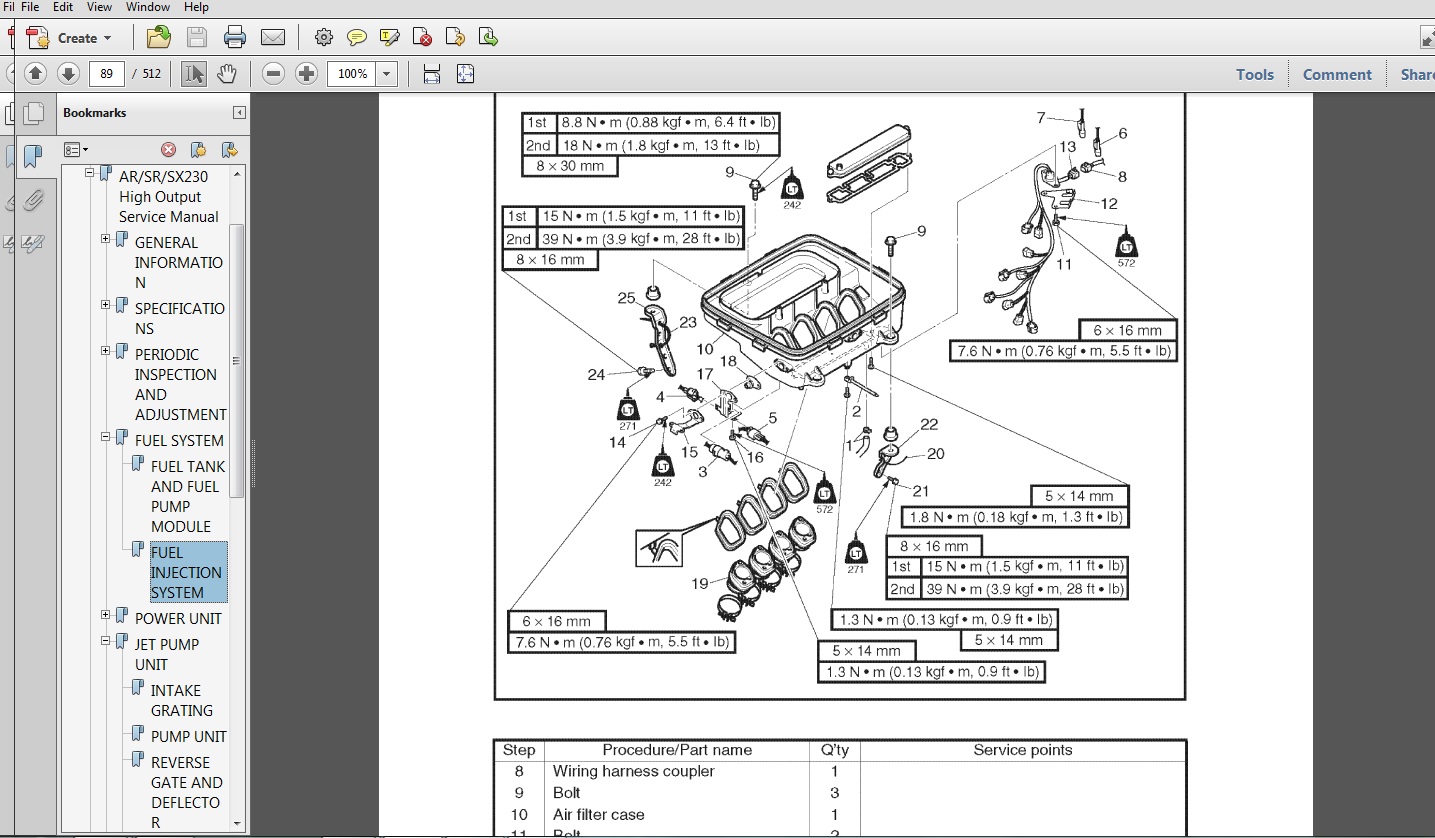Click the zoom in plus button

[307, 74]
